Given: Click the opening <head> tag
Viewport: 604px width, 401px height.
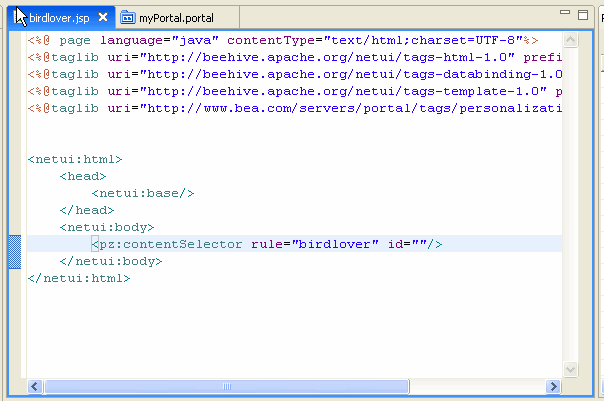Looking at the screenshot, I should pyautogui.click(x=83, y=176).
